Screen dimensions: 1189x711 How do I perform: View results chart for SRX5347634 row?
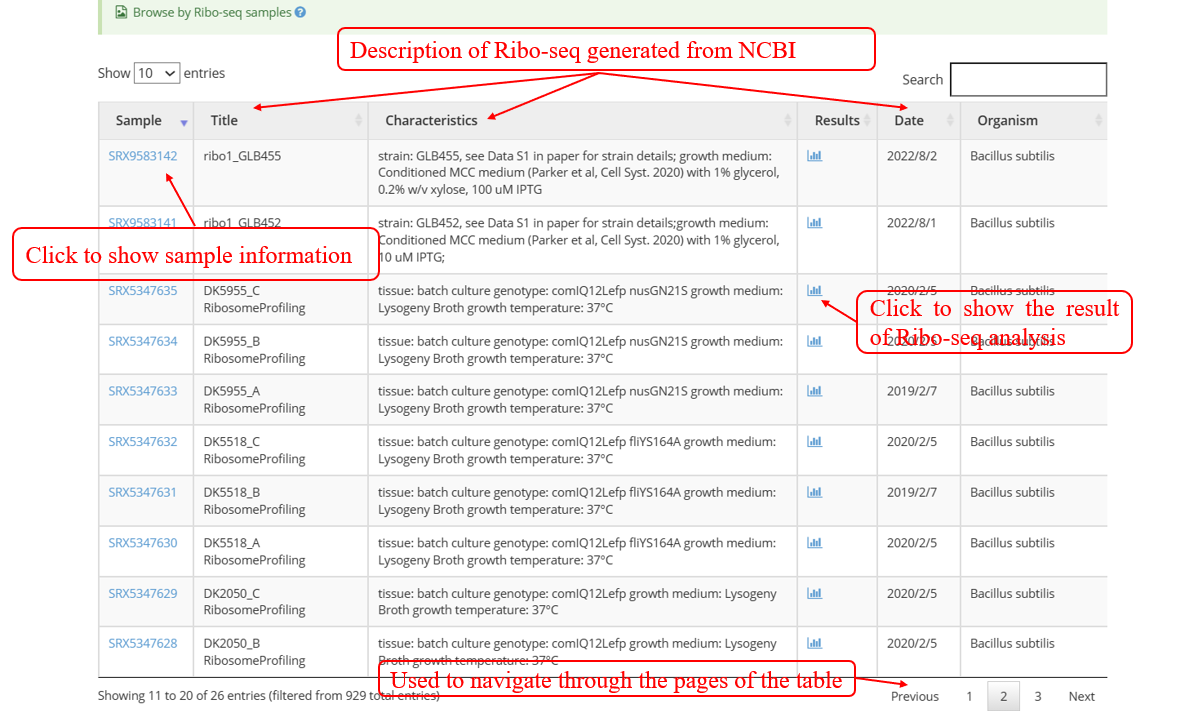click(x=814, y=341)
